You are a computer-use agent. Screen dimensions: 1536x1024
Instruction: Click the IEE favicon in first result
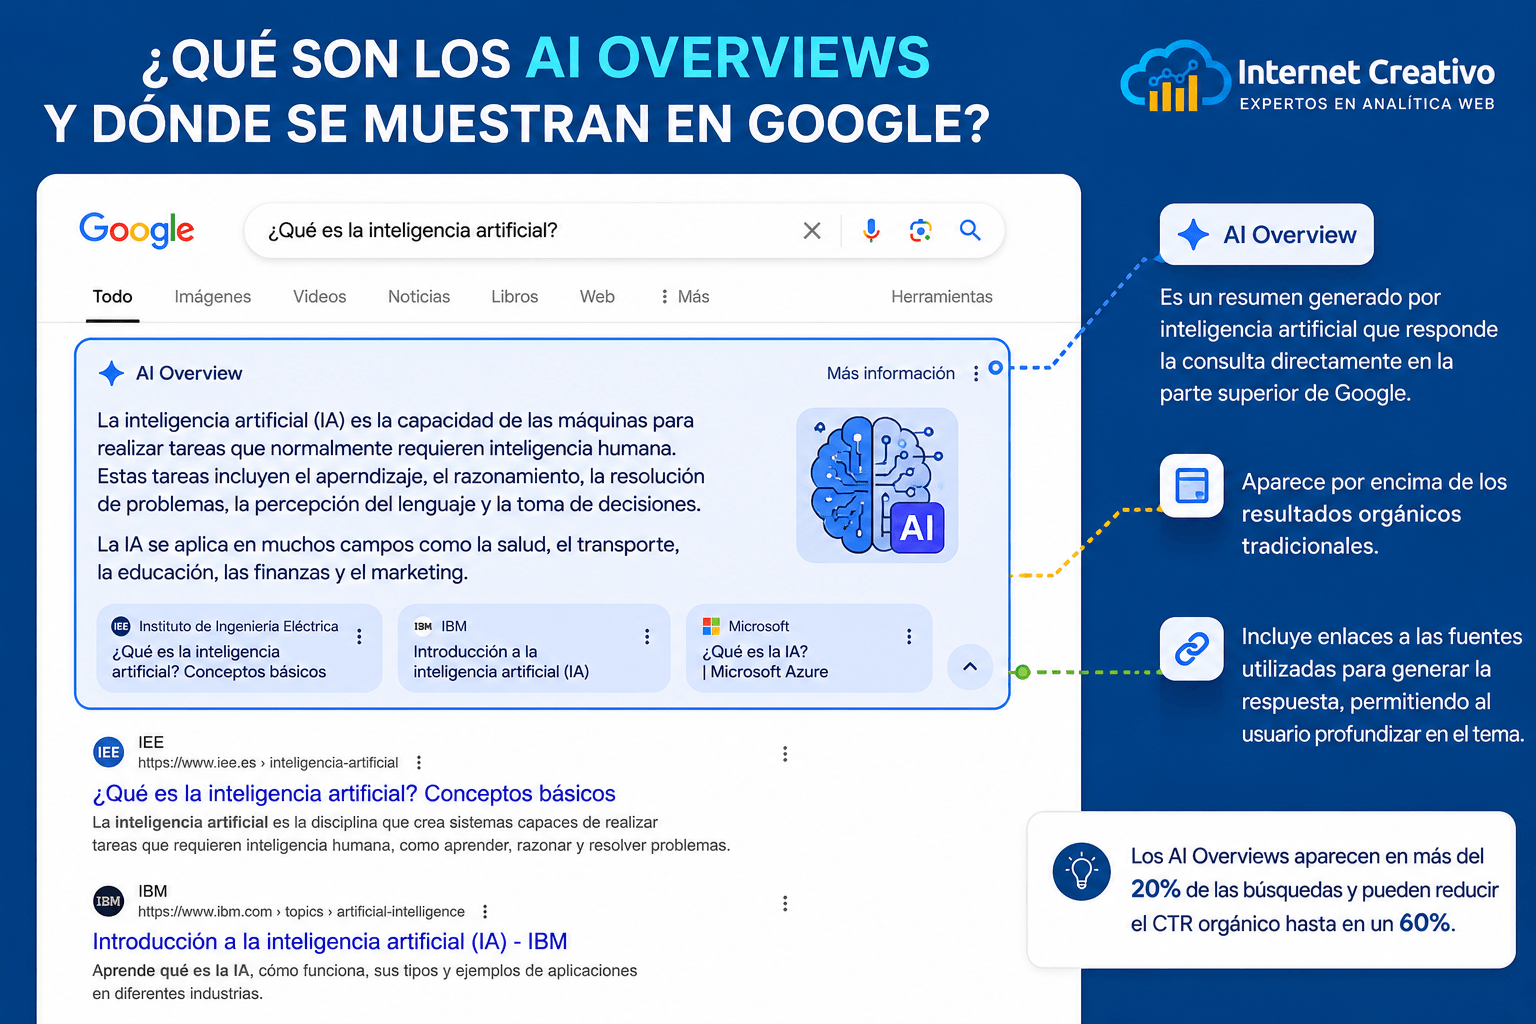click(x=108, y=752)
